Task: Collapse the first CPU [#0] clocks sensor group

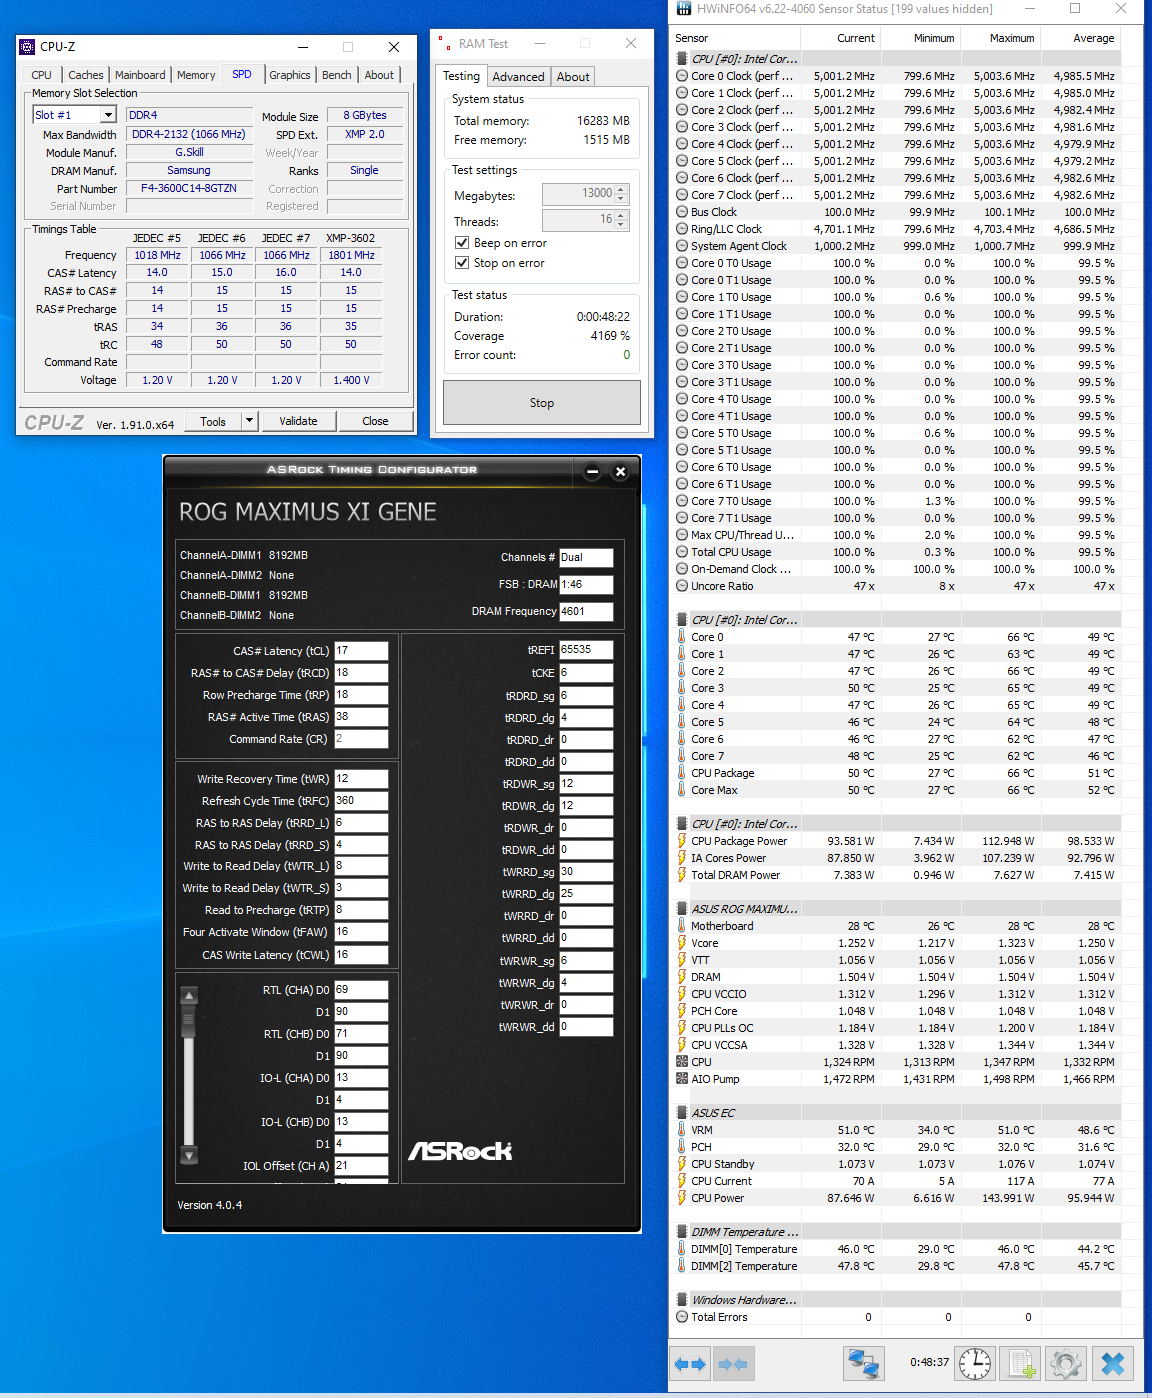Action: 682,59
